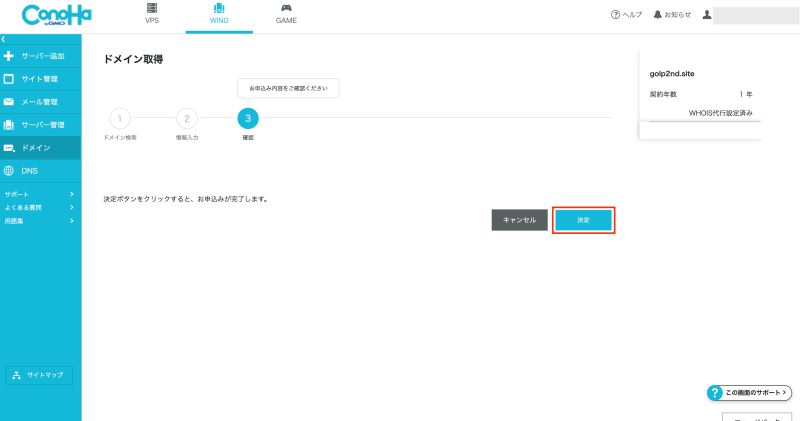Expand the サポート sidebar section
Viewport: 800px width, 421px height.
(x=72, y=194)
